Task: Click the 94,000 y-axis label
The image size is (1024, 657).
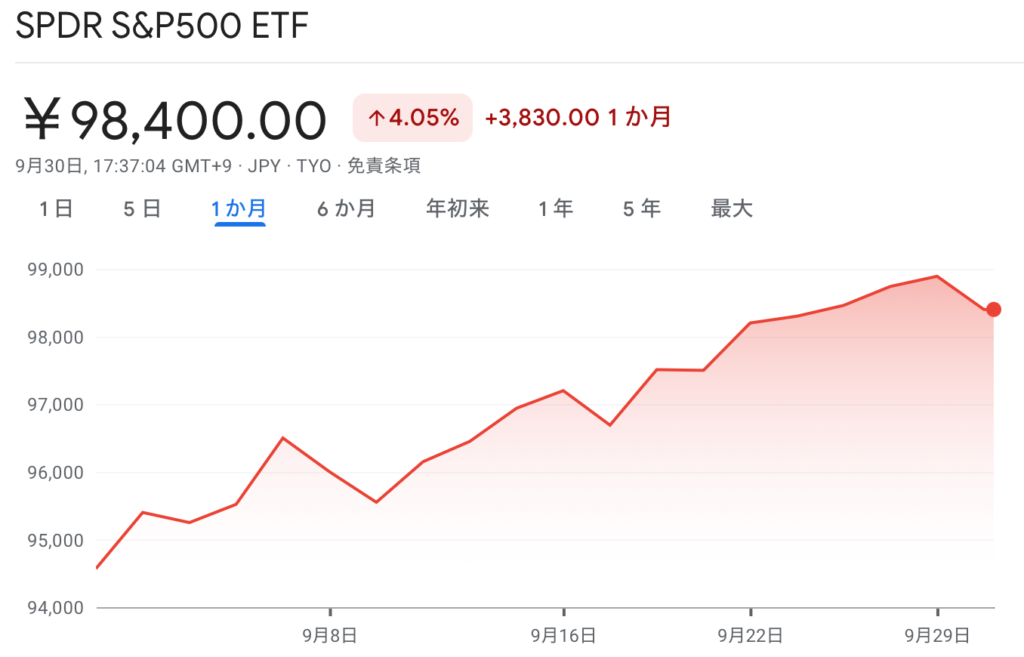Action: [58, 608]
